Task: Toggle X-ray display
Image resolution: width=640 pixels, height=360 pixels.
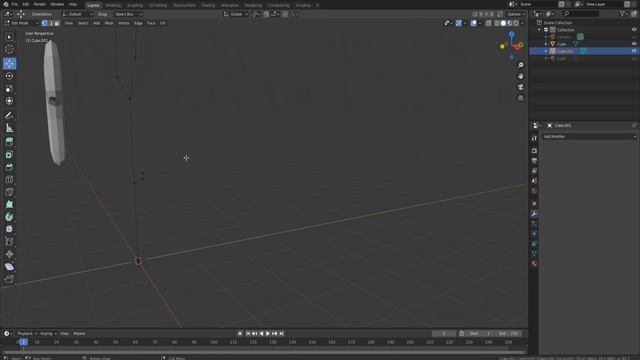Action: pyautogui.click(x=489, y=23)
